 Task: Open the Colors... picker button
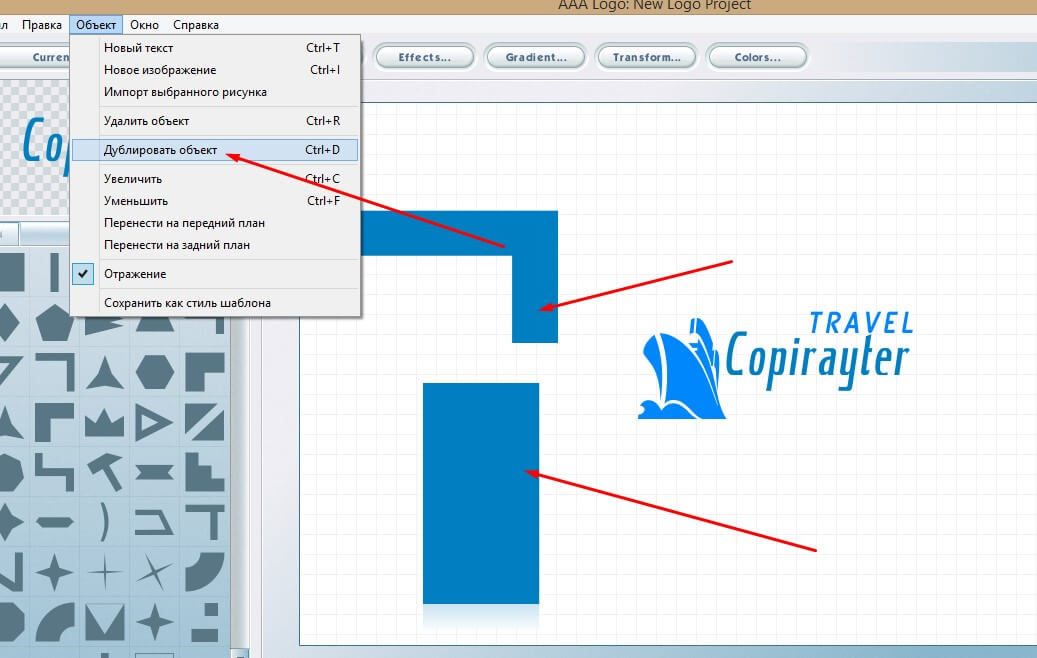click(x=757, y=57)
